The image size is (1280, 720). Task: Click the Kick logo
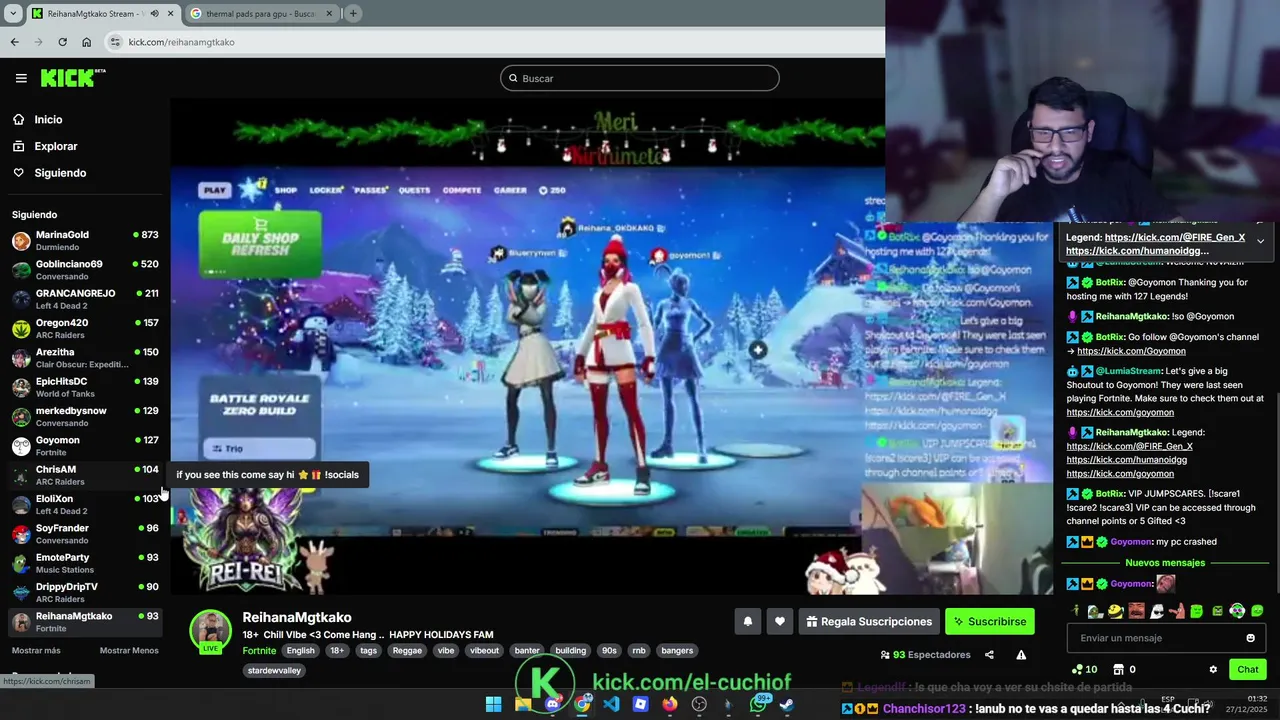coord(73,78)
